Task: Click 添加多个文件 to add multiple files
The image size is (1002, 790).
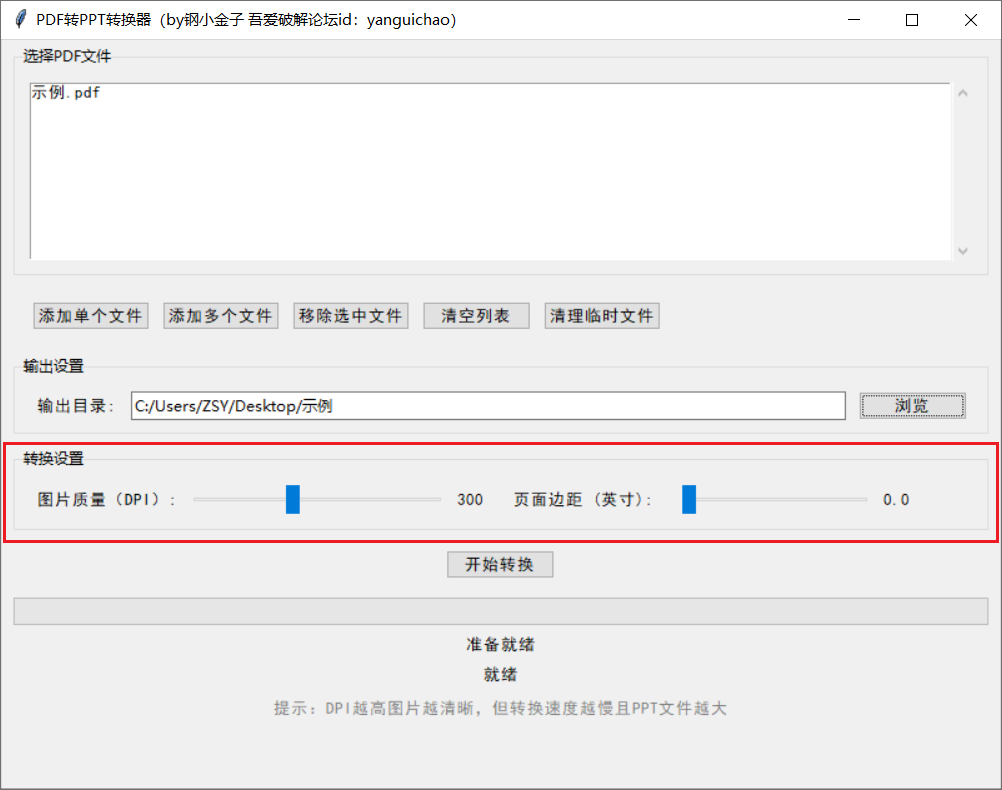Action: (220, 315)
